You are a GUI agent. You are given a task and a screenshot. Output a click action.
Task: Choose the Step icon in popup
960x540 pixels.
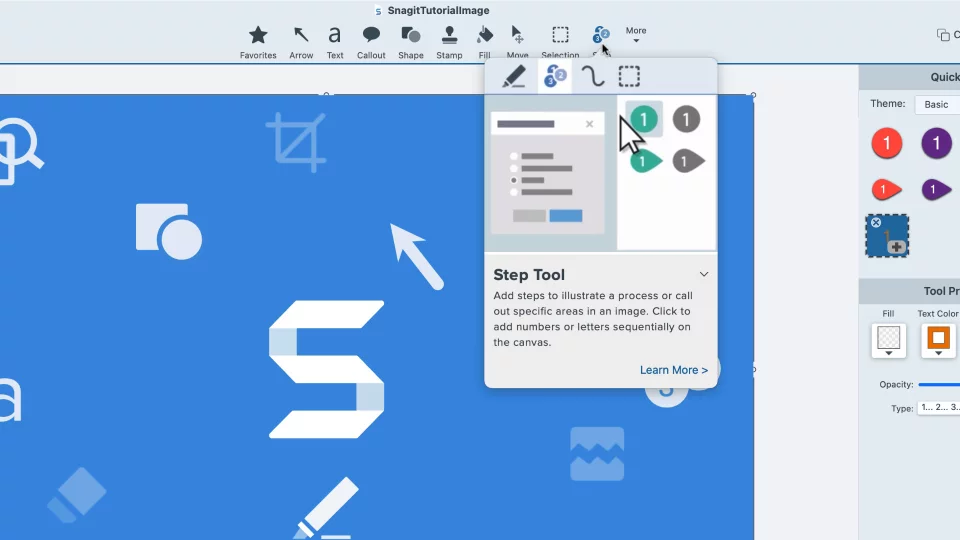coord(555,77)
